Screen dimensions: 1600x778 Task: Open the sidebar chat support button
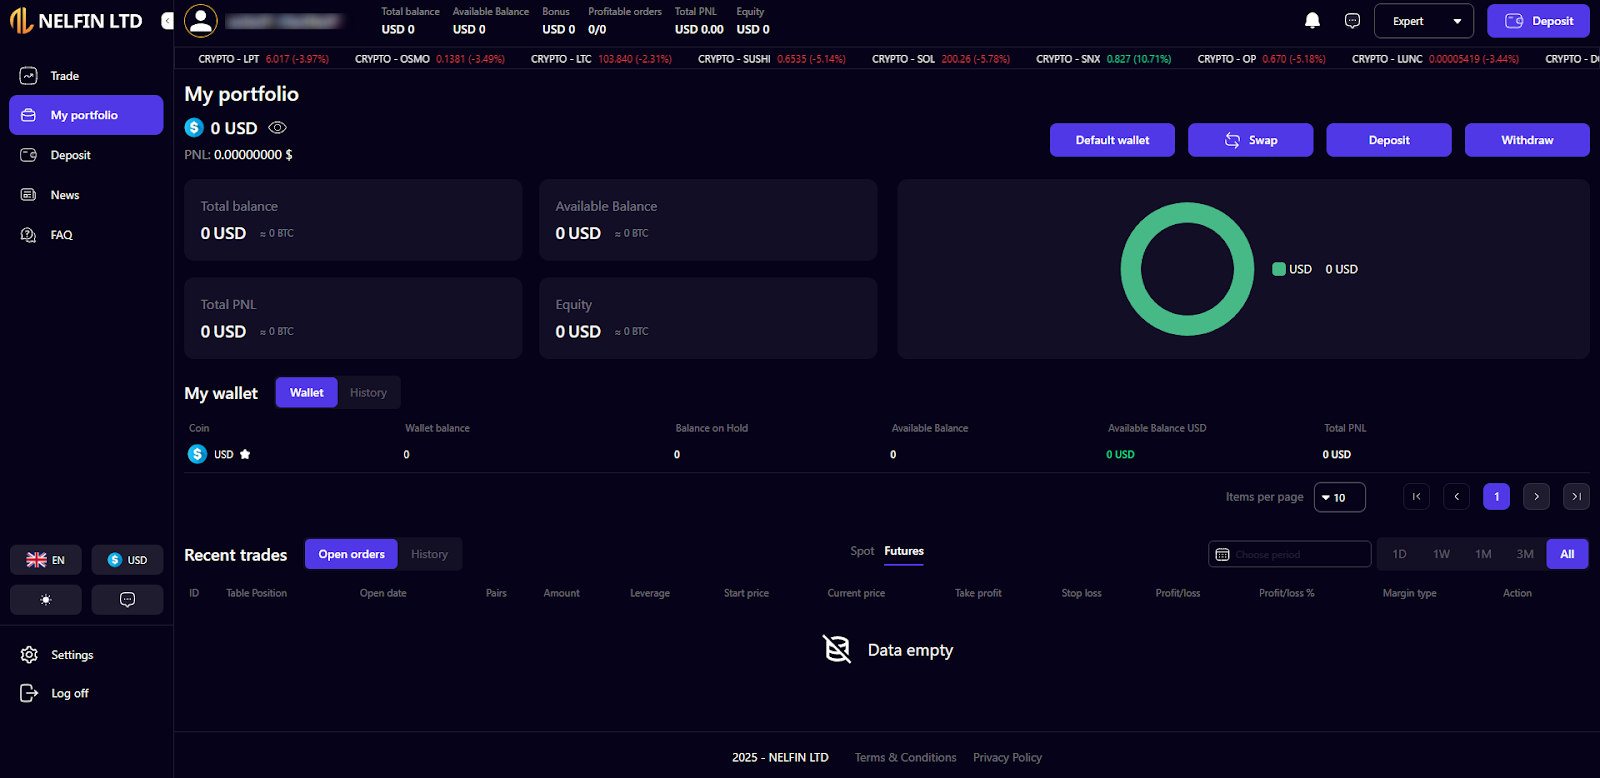click(127, 600)
